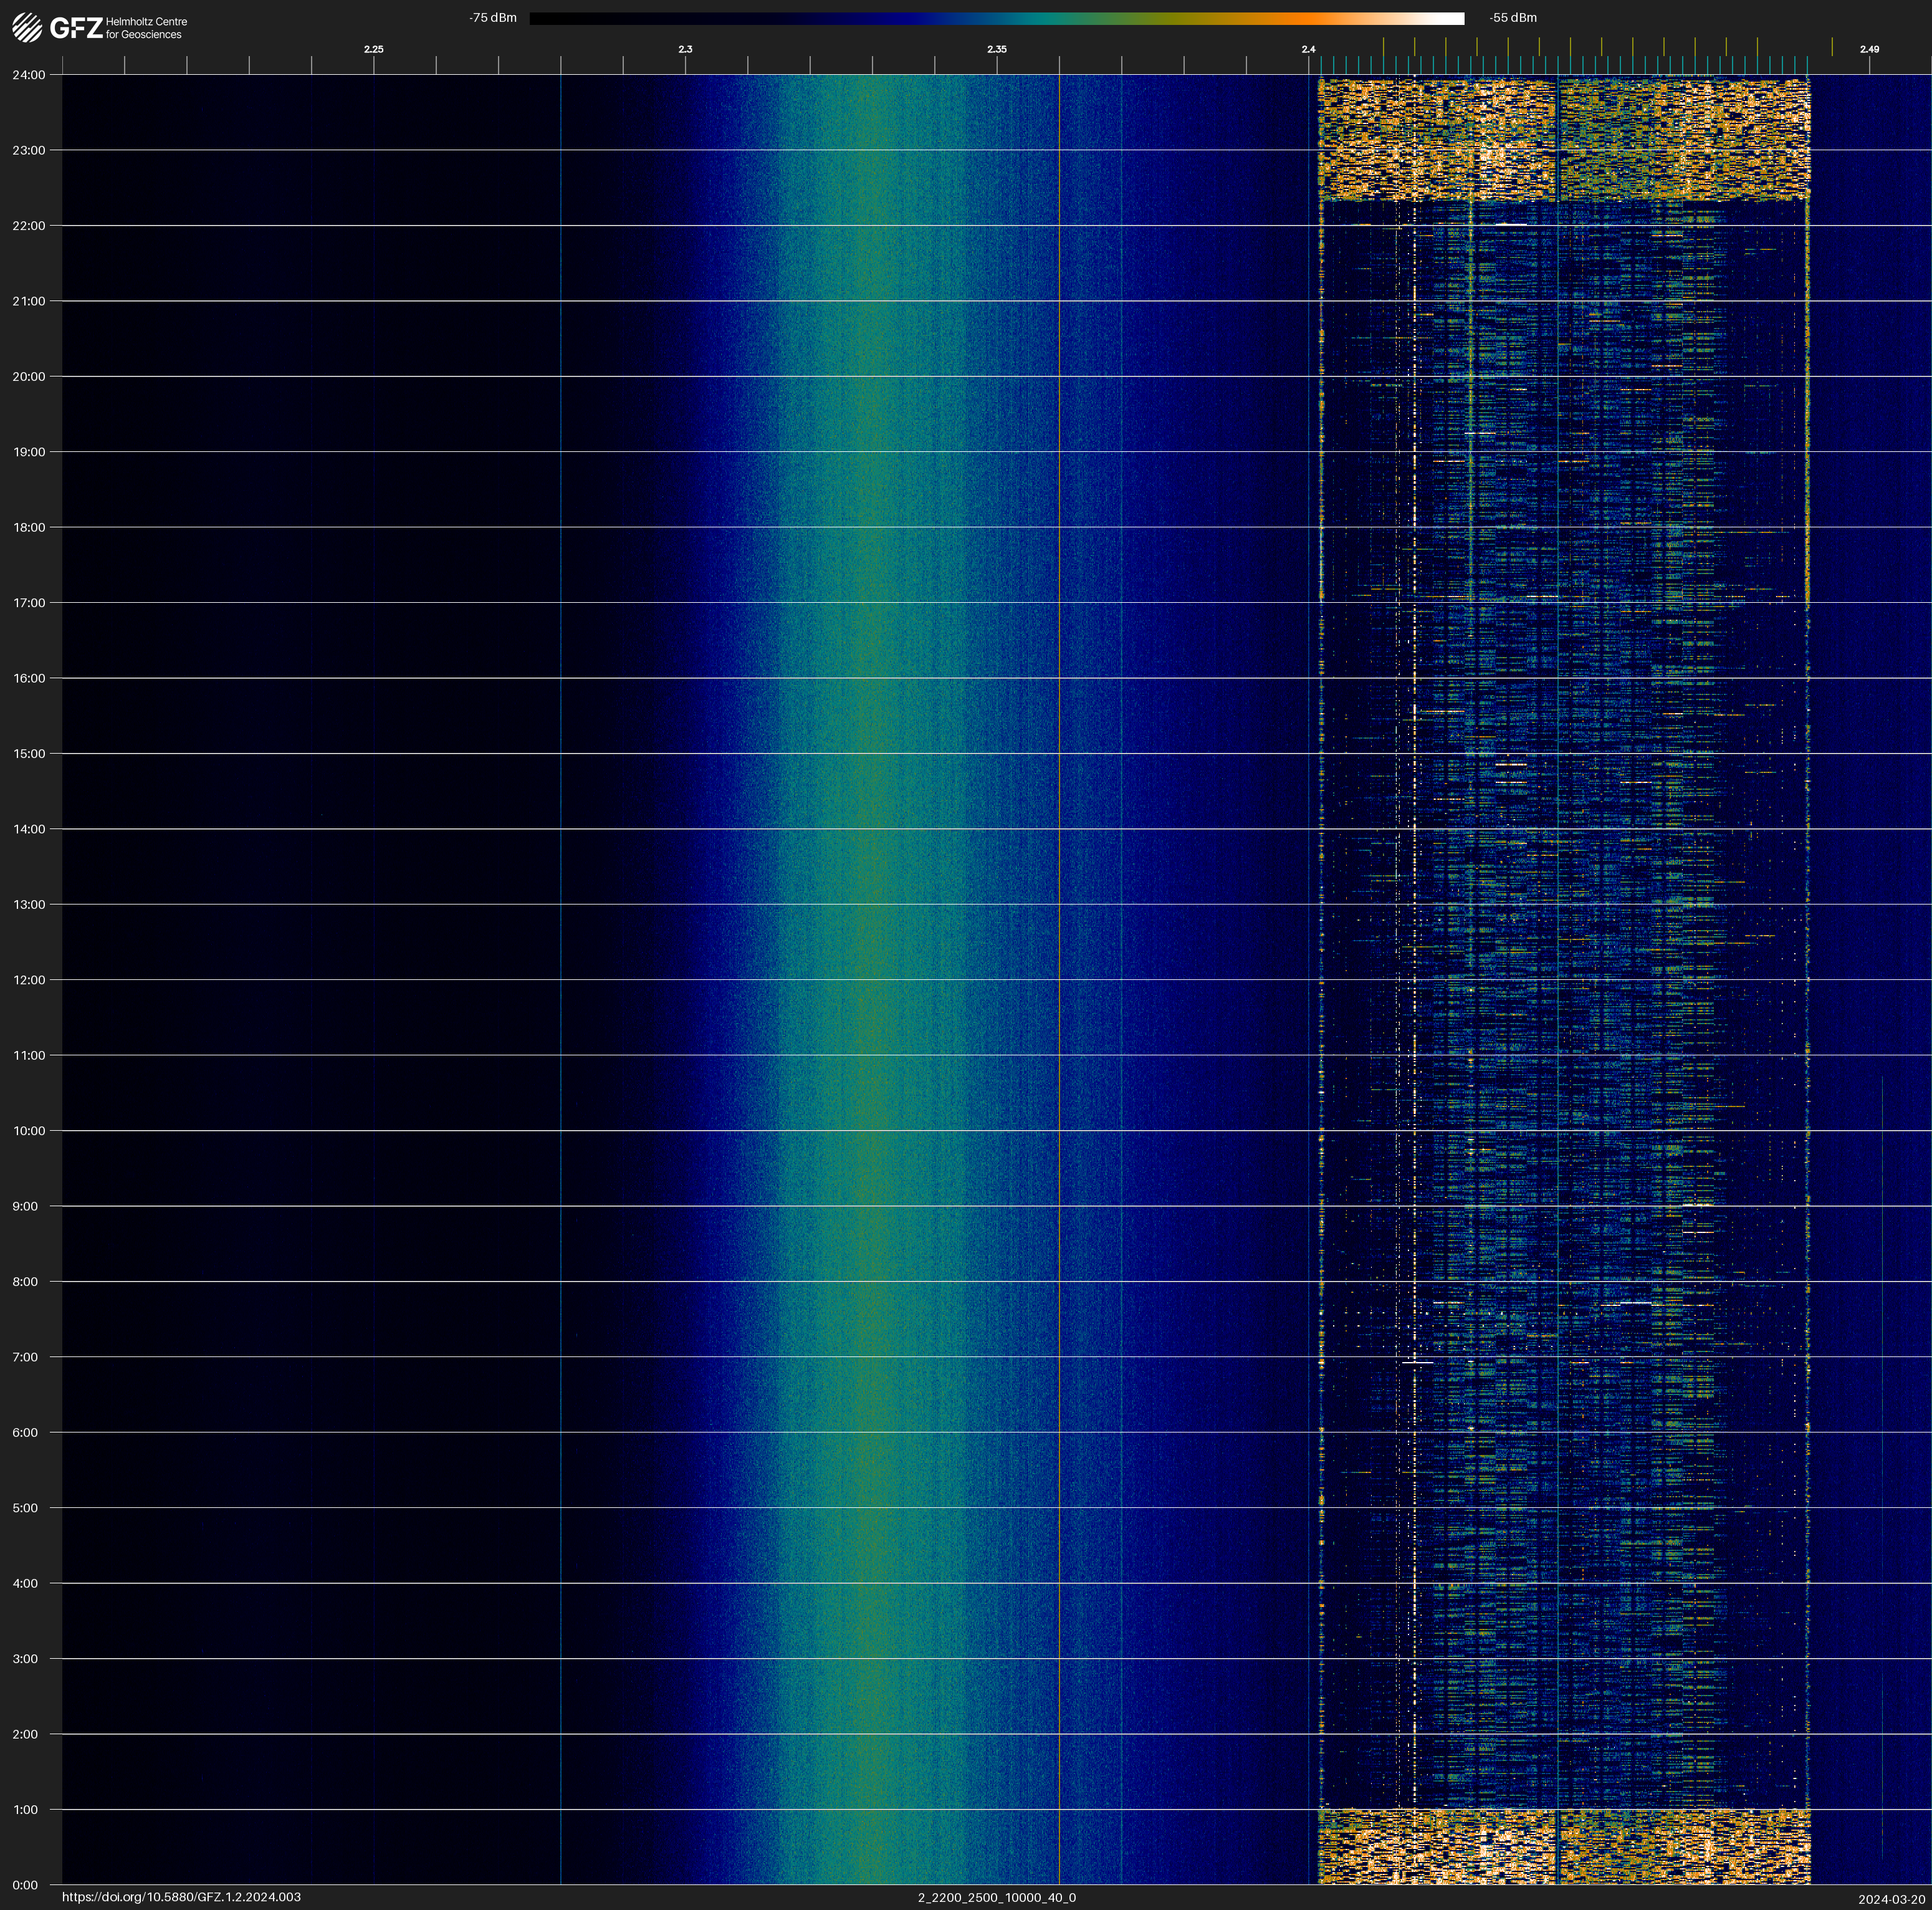Click the 2024-03-20 date label
This screenshot has width=1932, height=1910.
point(1891,1899)
